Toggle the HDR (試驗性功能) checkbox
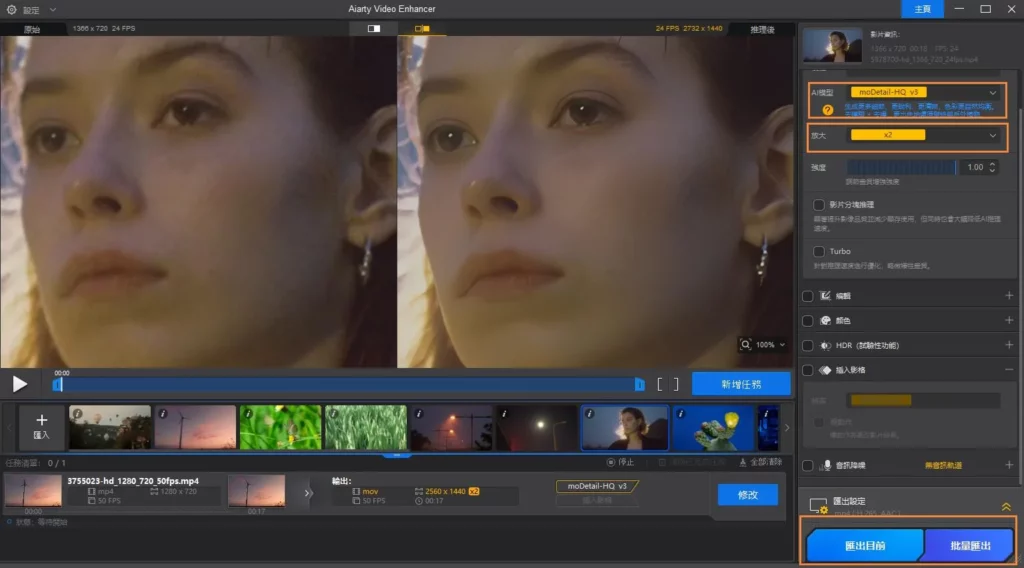1024x568 pixels. click(808, 345)
